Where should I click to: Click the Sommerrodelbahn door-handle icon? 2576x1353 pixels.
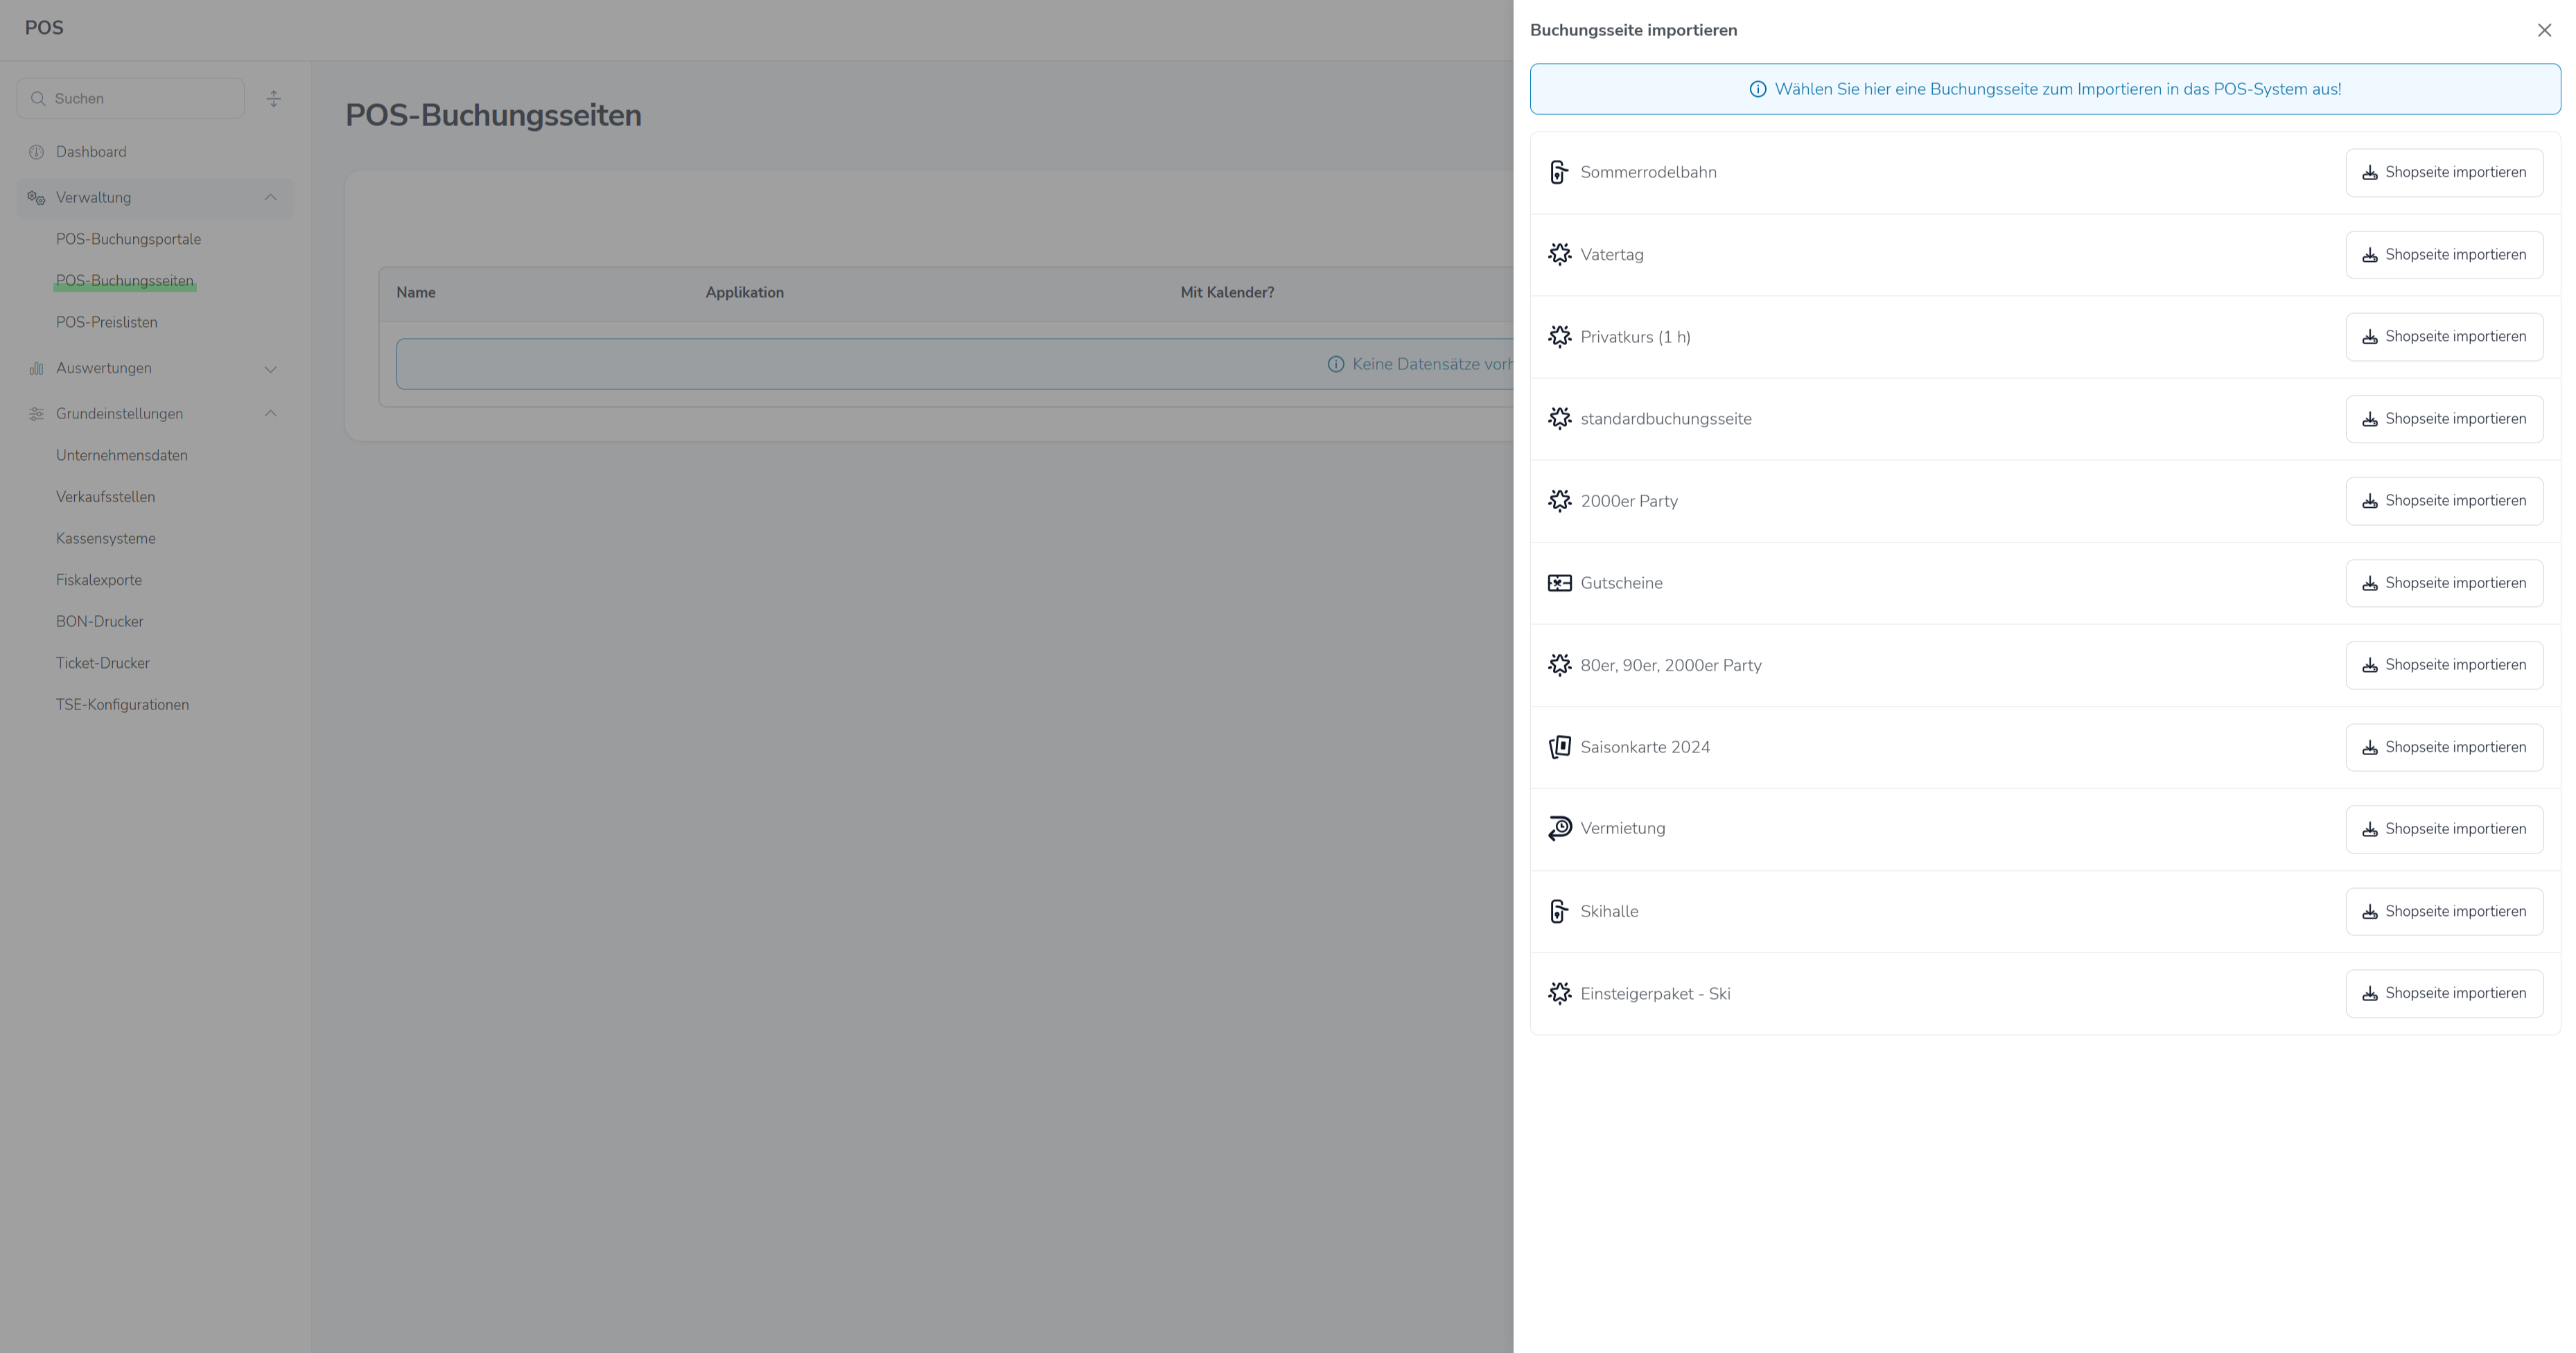click(1559, 172)
